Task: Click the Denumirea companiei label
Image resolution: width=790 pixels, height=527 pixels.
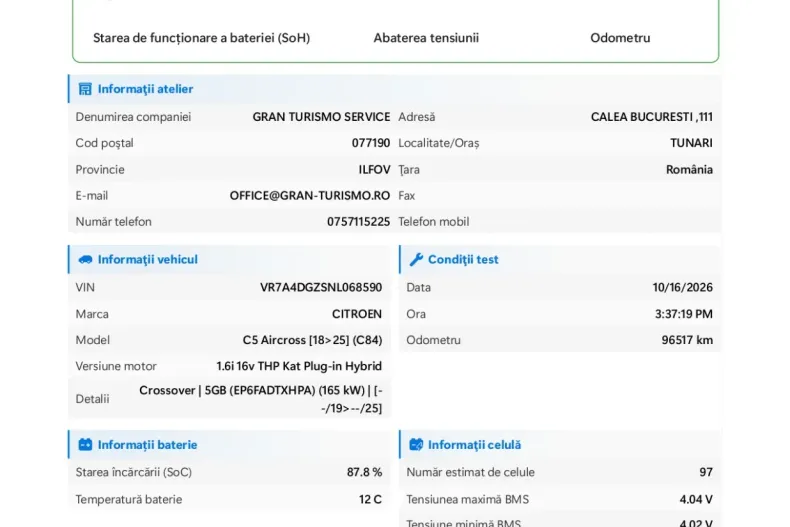Action: click(x=133, y=117)
